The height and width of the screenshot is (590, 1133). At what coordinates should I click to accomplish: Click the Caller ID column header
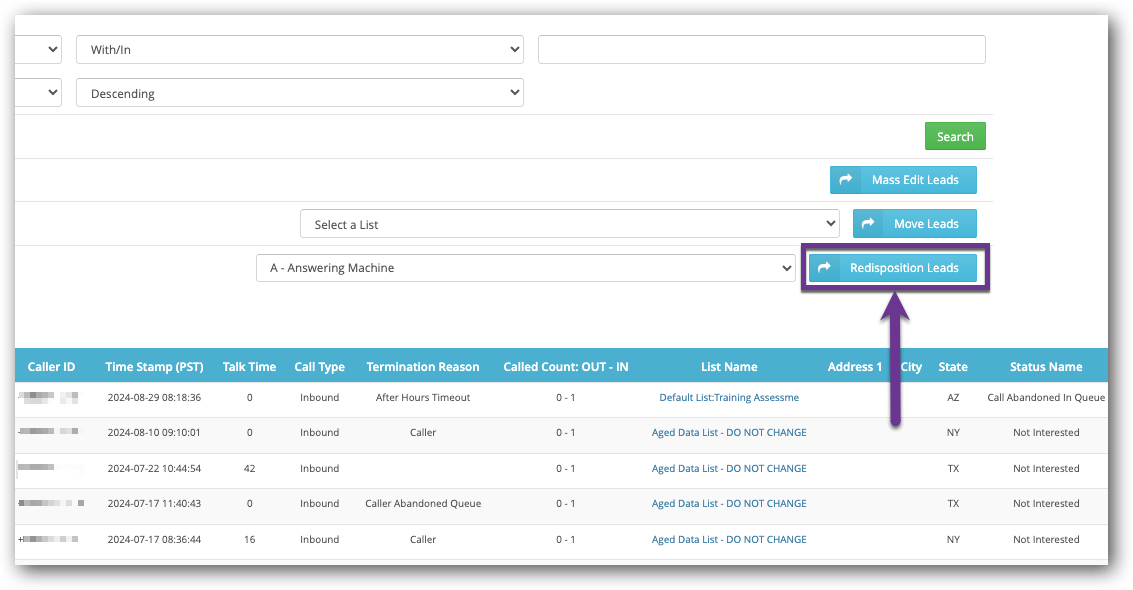[51, 367]
